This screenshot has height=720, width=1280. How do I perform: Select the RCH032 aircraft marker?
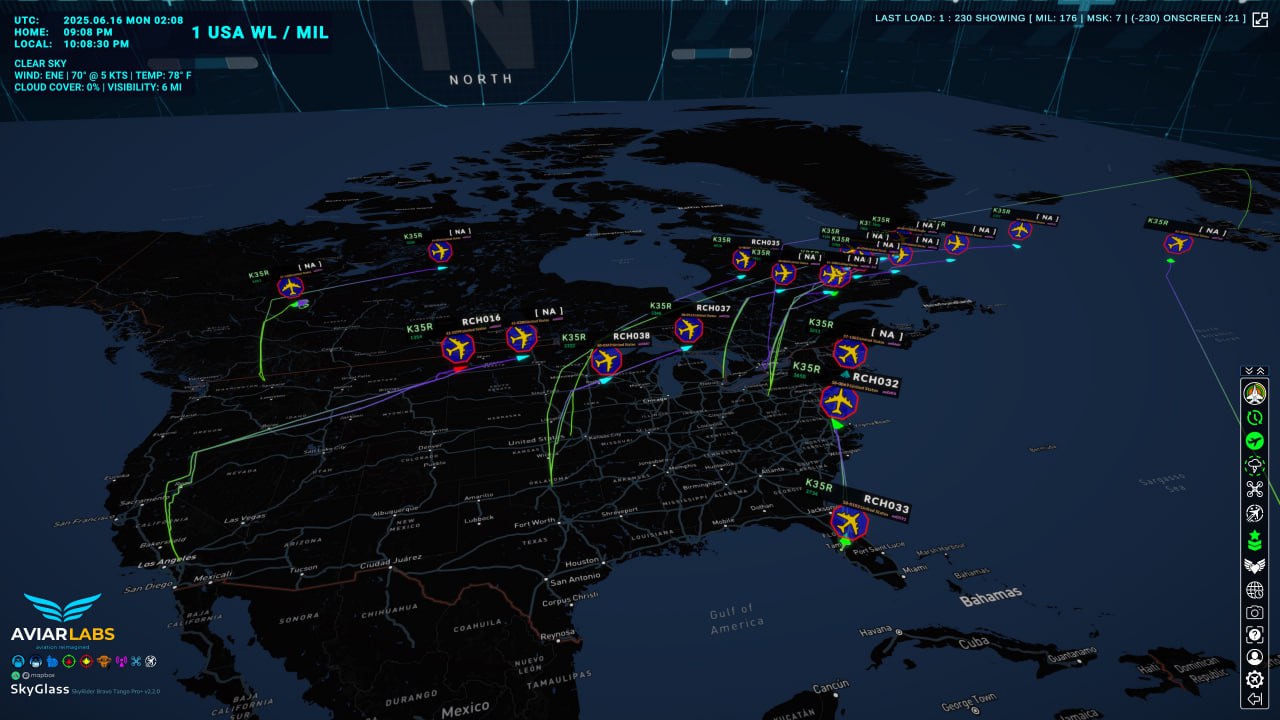pyautogui.click(x=839, y=402)
